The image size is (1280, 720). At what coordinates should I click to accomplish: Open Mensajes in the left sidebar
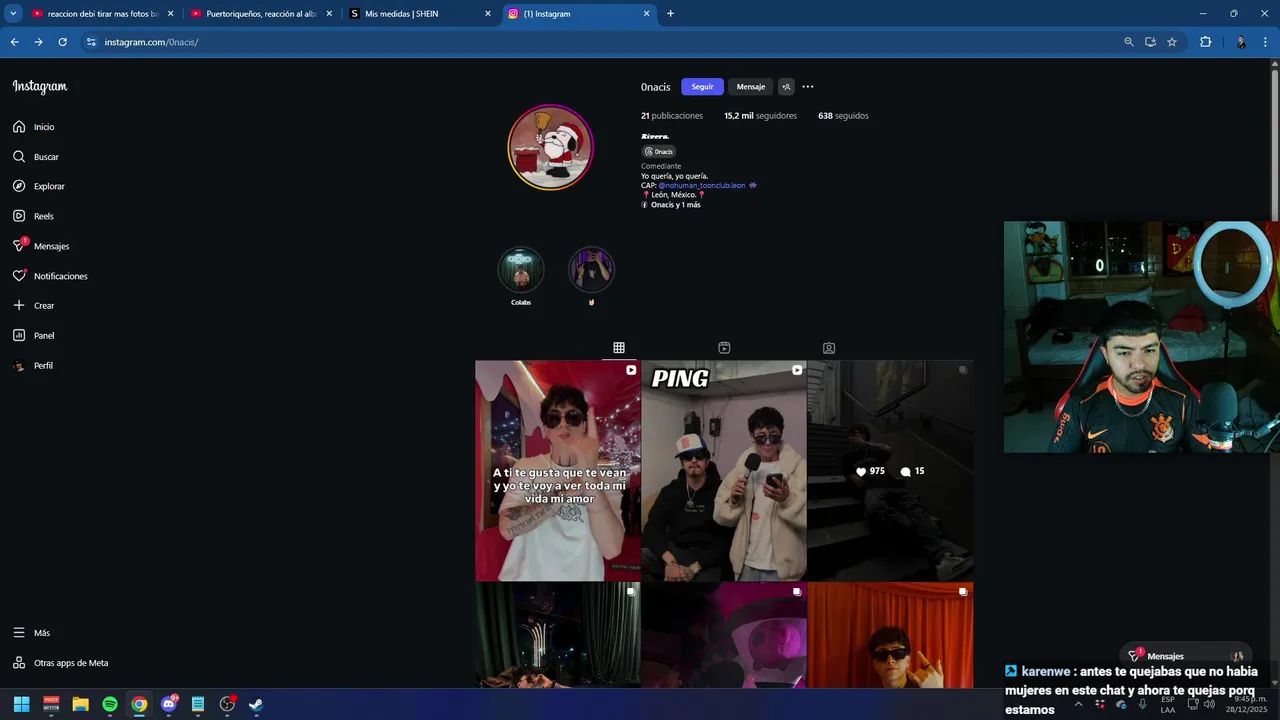coord(40,246)
